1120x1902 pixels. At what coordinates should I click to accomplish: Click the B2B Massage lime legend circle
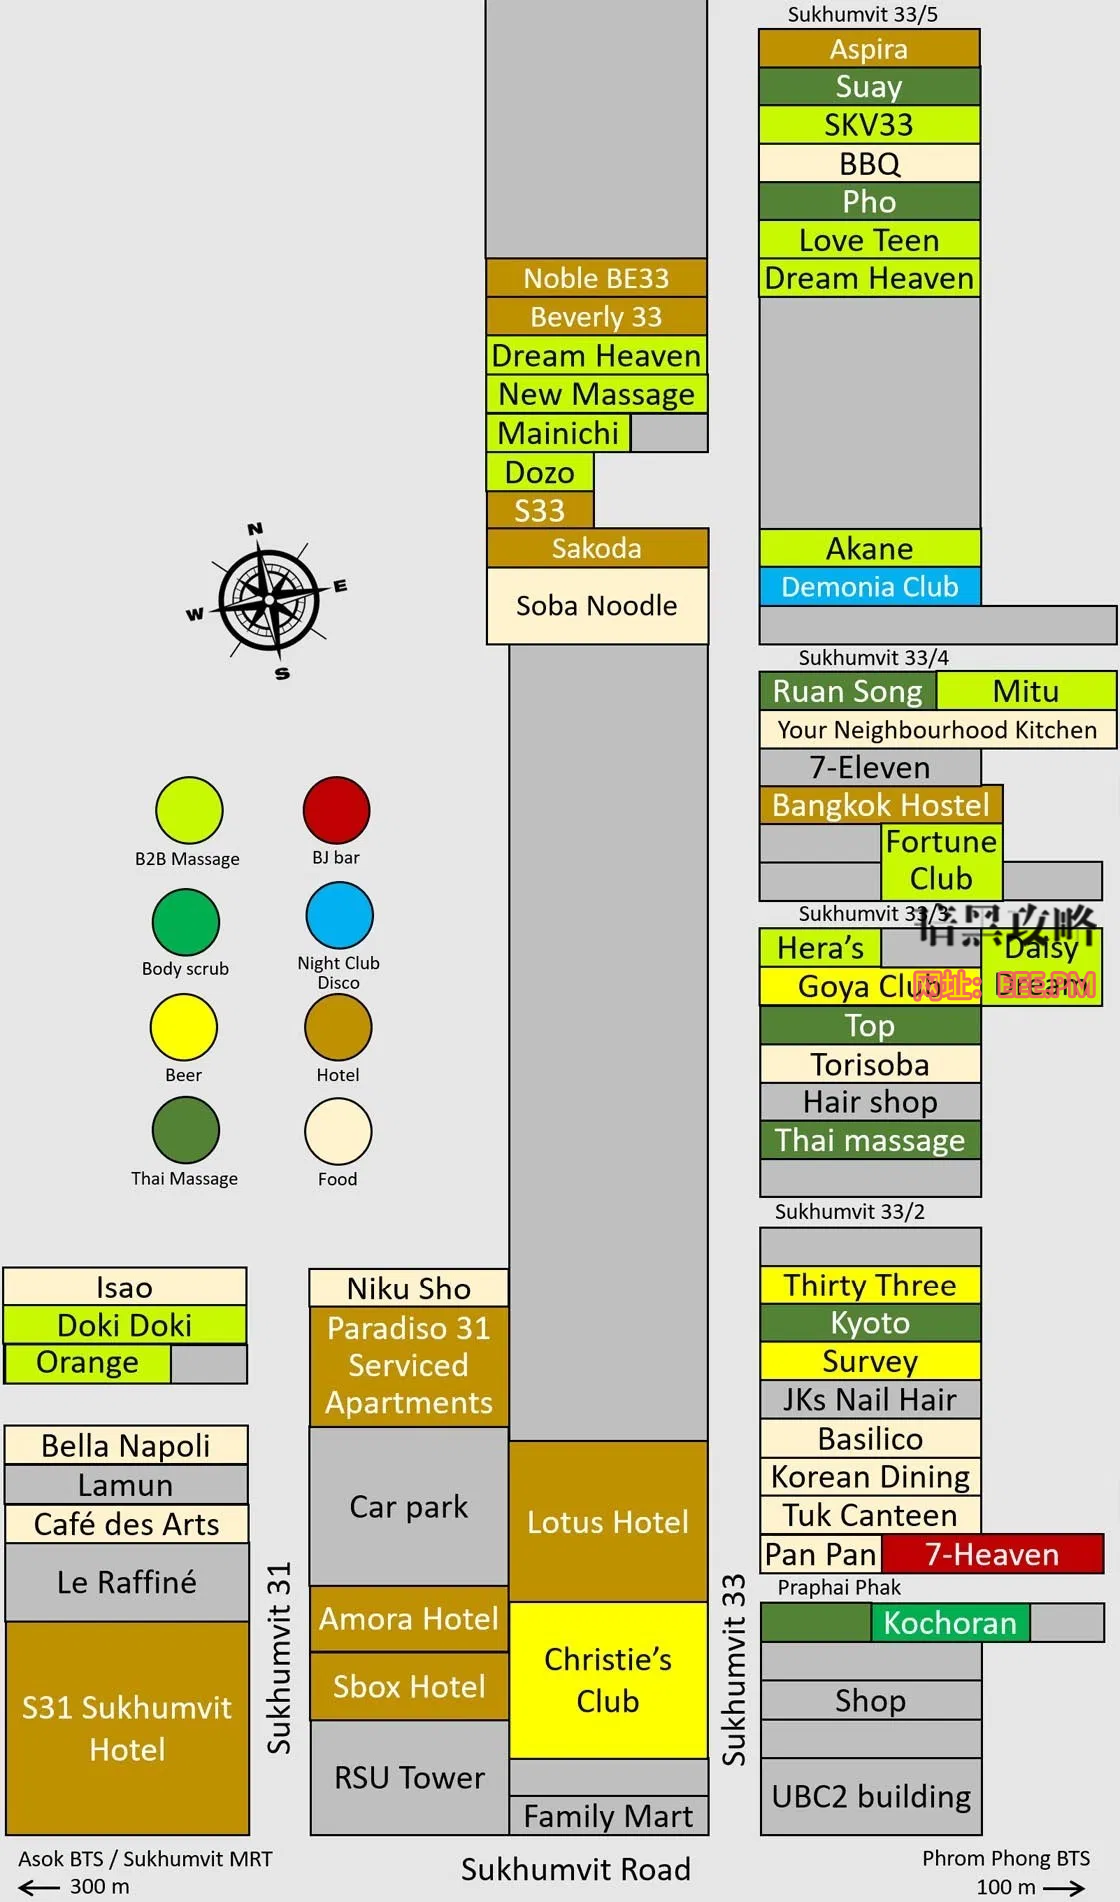click(189, 810)
